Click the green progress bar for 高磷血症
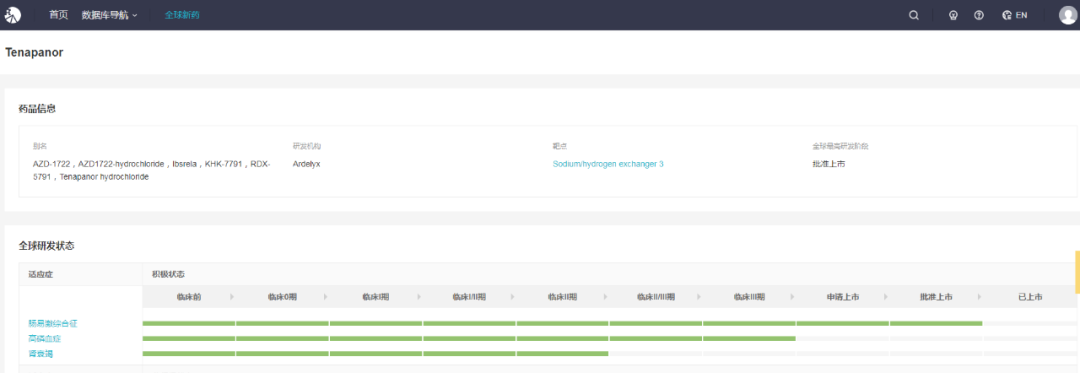The height and width of the screenshot is (373, 1080). (x=469, y=339)
